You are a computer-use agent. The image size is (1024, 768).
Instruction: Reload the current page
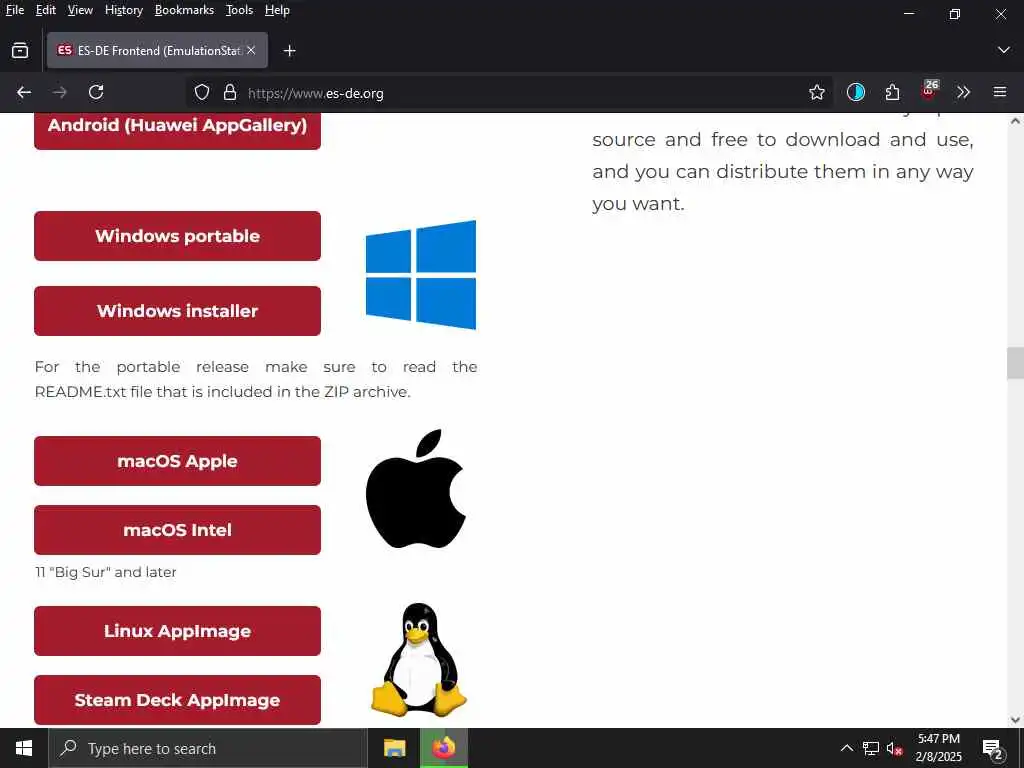click(x=96, y=92)
